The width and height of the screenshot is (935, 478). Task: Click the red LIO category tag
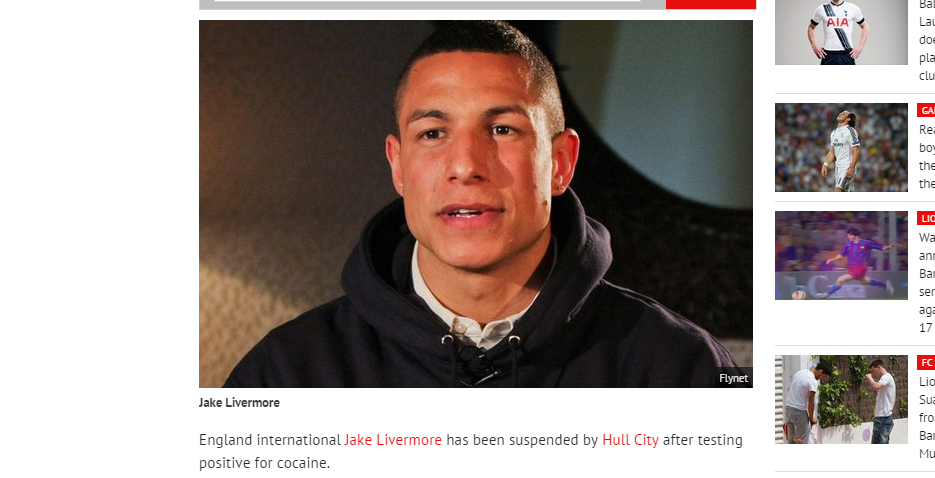[x=926, y=218]
